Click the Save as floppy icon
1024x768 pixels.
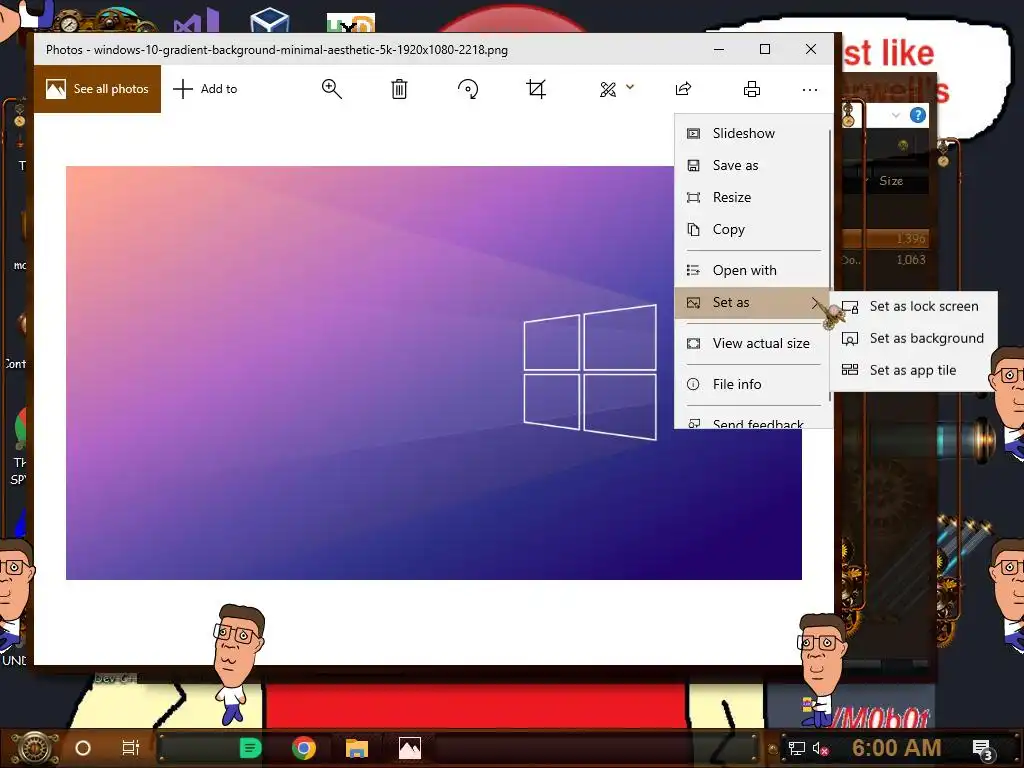(x=694, y=166)
